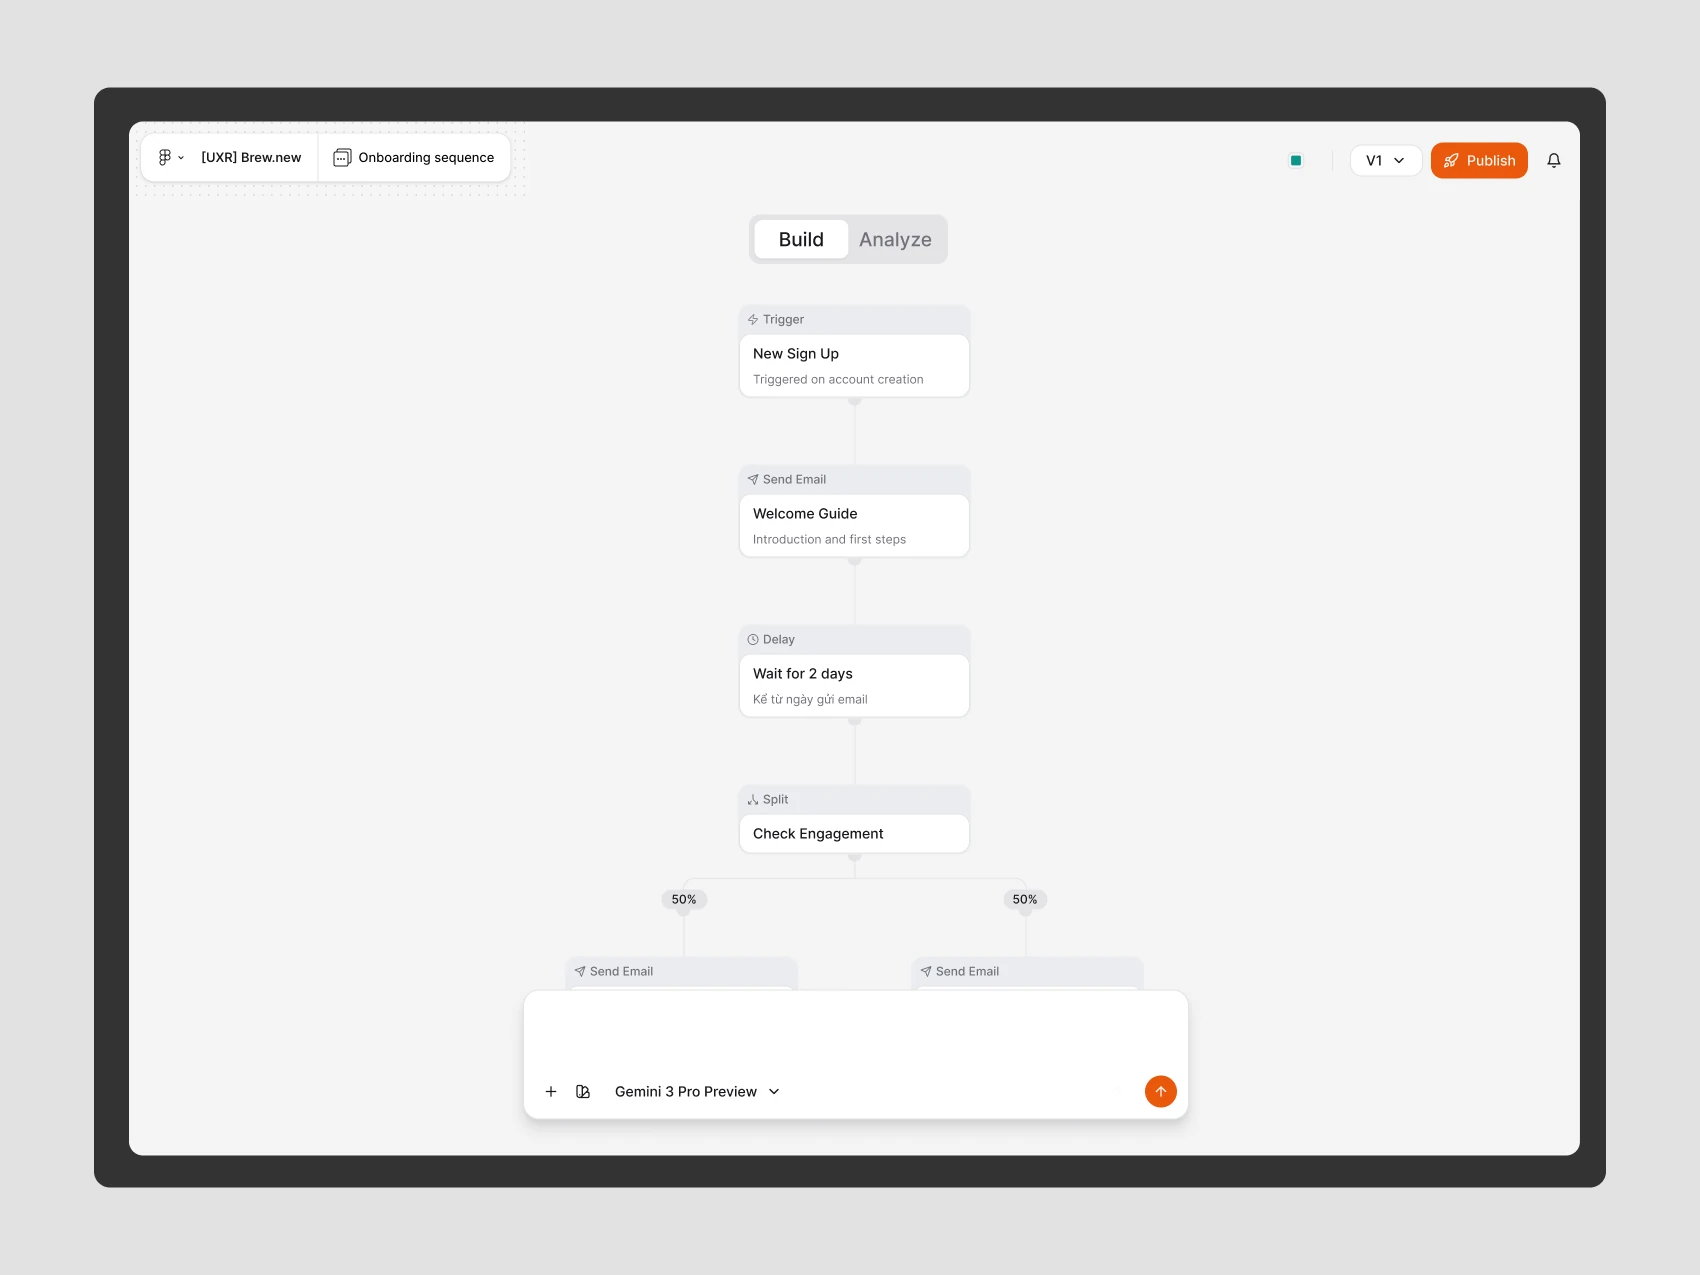Image resolution: width=1700 pixels, height=1275 pixels.
Task: Open the V1 version dropdown
Action: [x=1386, y=160]
